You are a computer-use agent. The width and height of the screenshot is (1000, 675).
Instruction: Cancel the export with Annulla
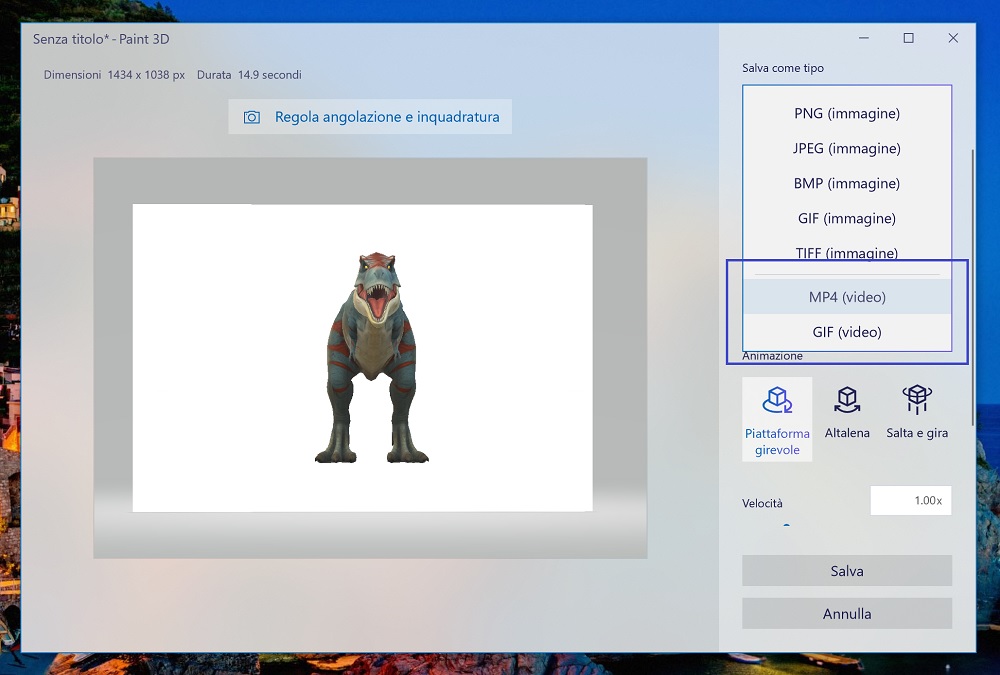(x=846, y=613)
